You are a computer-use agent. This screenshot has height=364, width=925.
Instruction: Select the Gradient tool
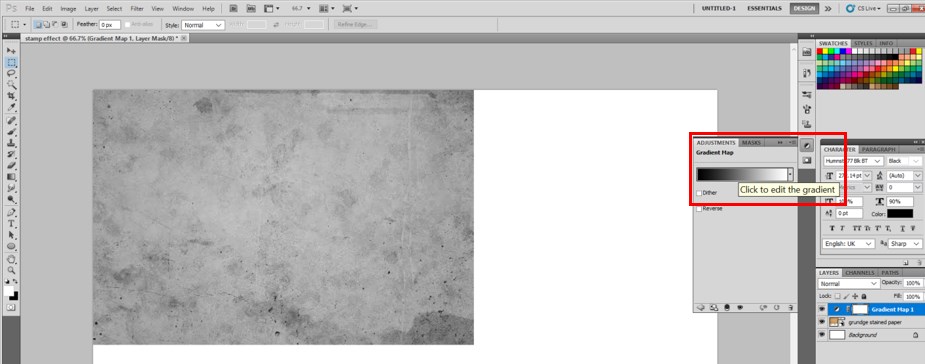tap(11, 176)
